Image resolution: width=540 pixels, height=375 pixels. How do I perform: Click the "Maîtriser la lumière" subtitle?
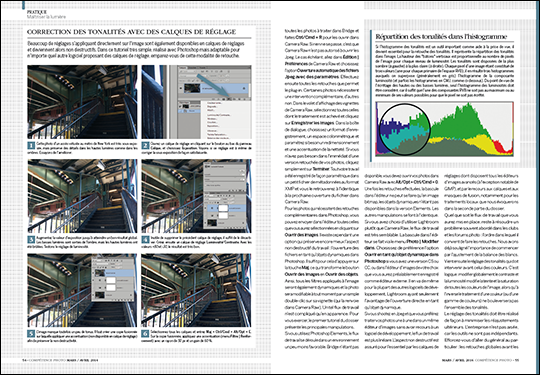click(x=46, y=17)
